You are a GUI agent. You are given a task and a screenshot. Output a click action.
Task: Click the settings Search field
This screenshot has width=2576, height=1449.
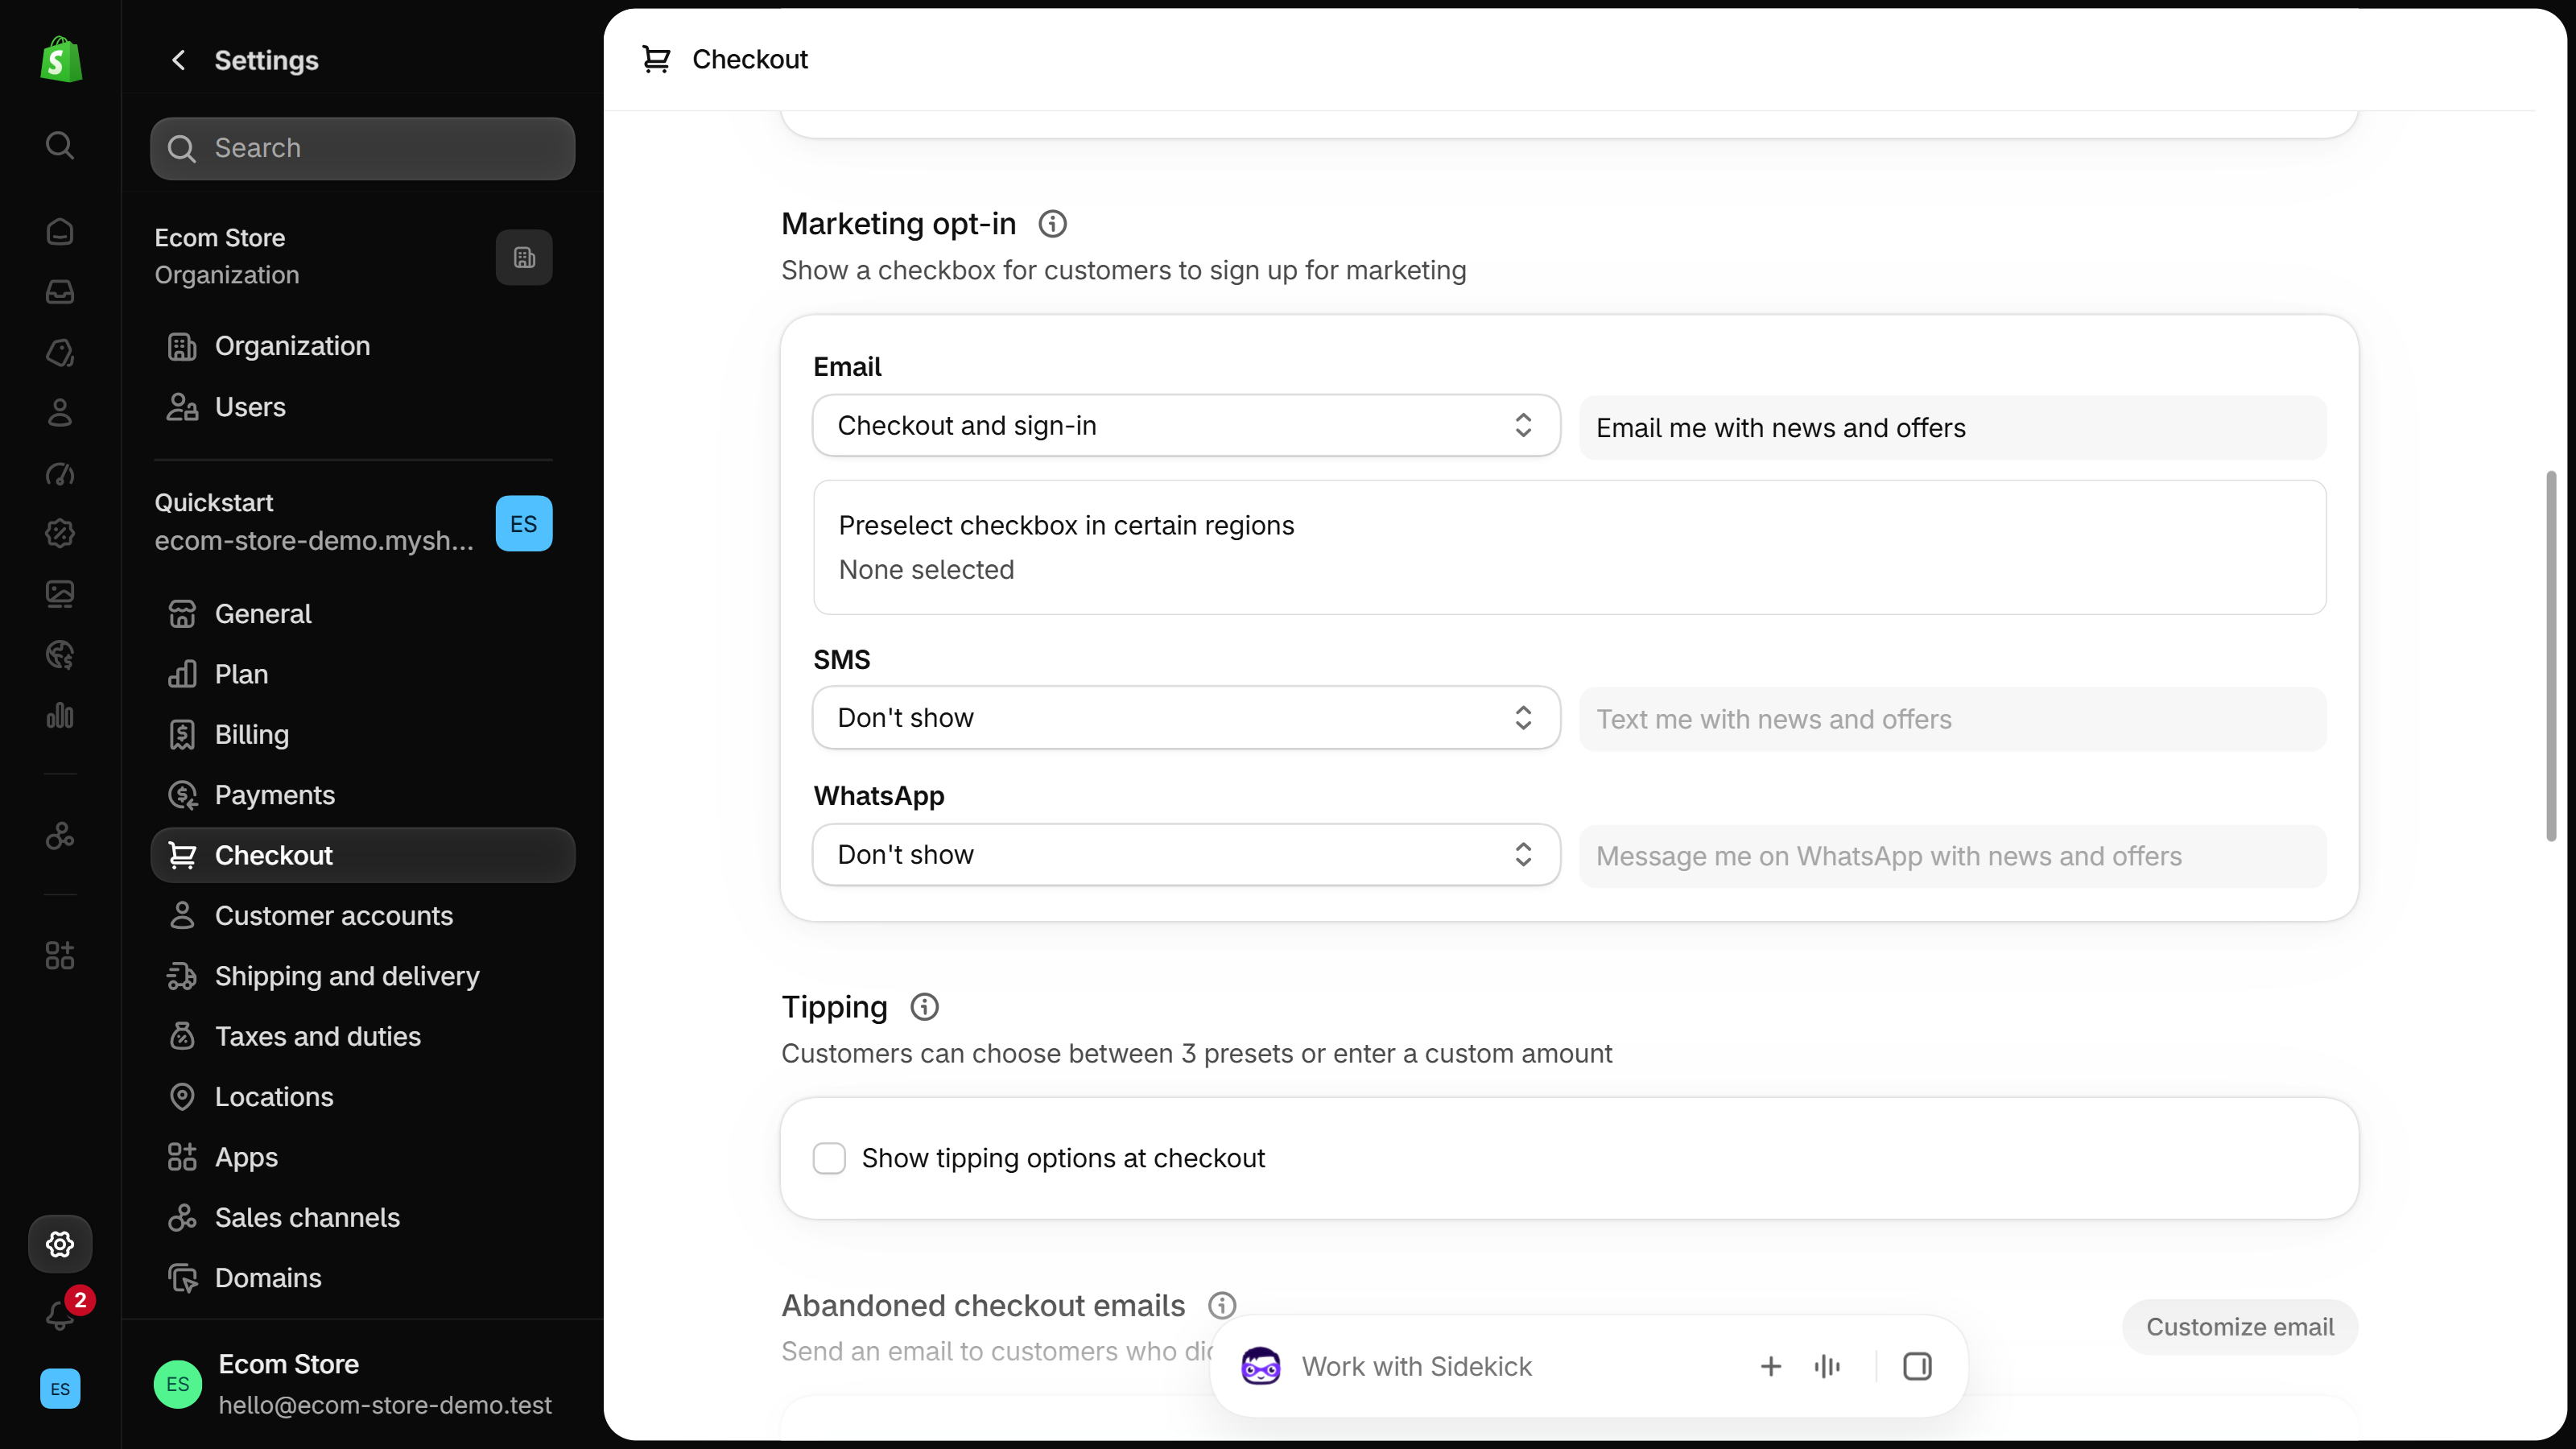(363, 149)
